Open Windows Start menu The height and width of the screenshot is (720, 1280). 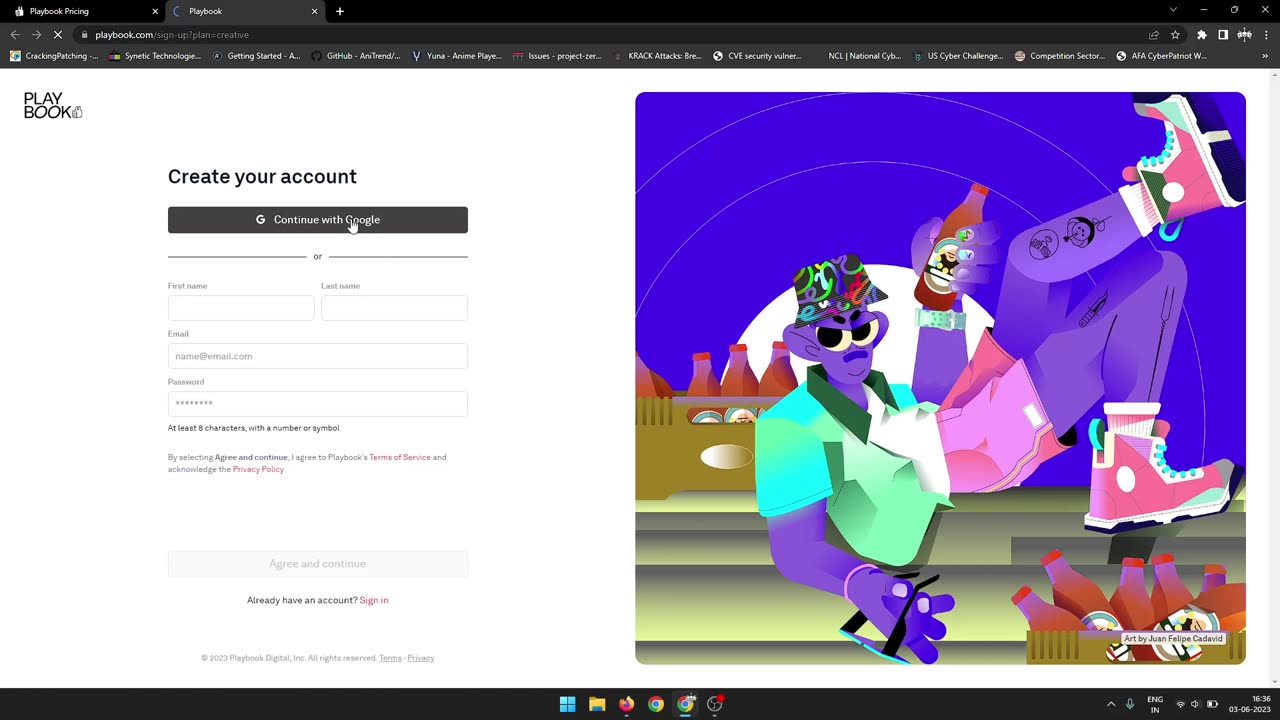567,704
